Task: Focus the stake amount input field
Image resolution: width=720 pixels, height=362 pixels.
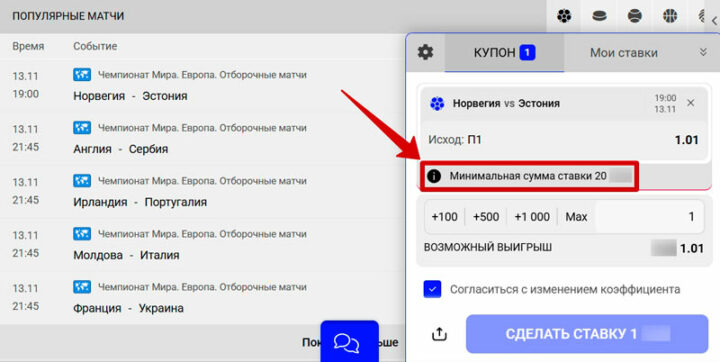Action: (x=649, y=217)
